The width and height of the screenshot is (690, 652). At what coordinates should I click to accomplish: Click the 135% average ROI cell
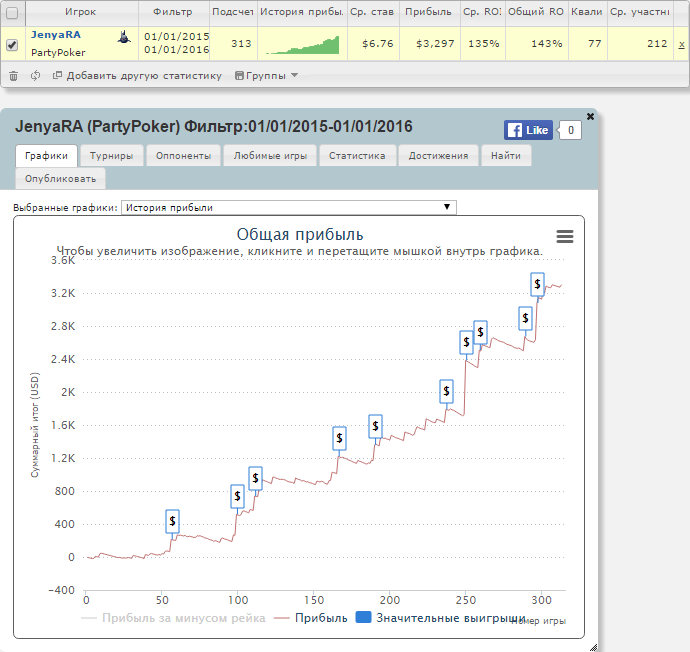tap(484, 44)
